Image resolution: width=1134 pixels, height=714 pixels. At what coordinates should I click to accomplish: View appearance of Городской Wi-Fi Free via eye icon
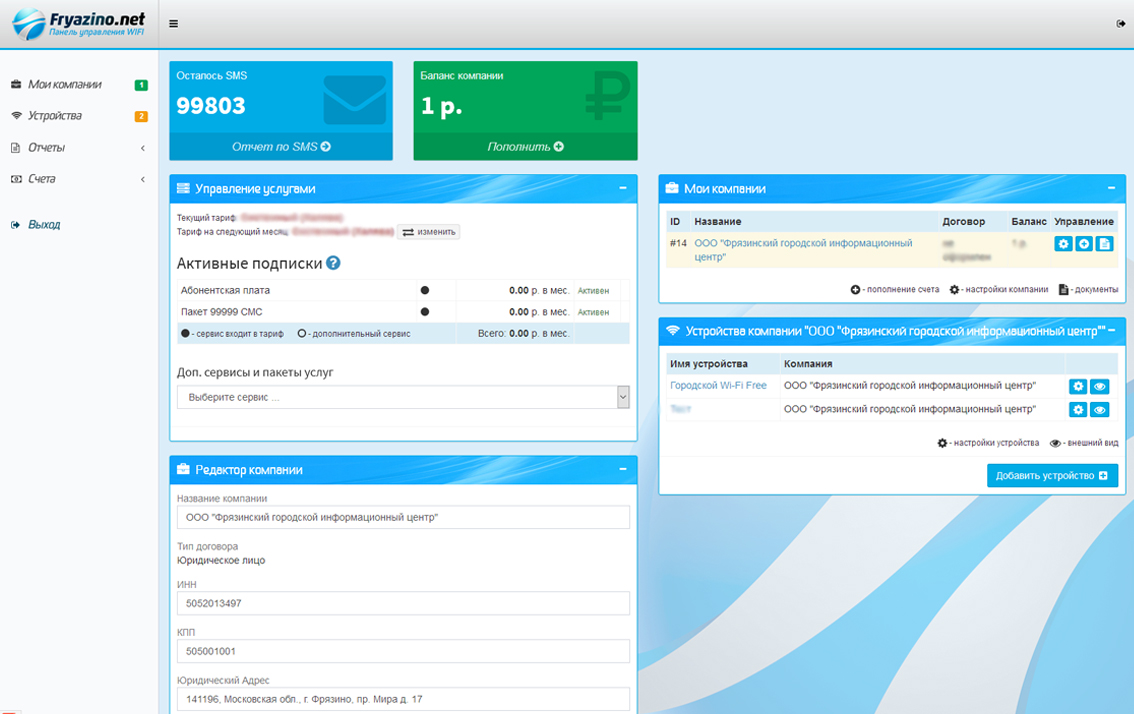click(x=1099, y=386)
